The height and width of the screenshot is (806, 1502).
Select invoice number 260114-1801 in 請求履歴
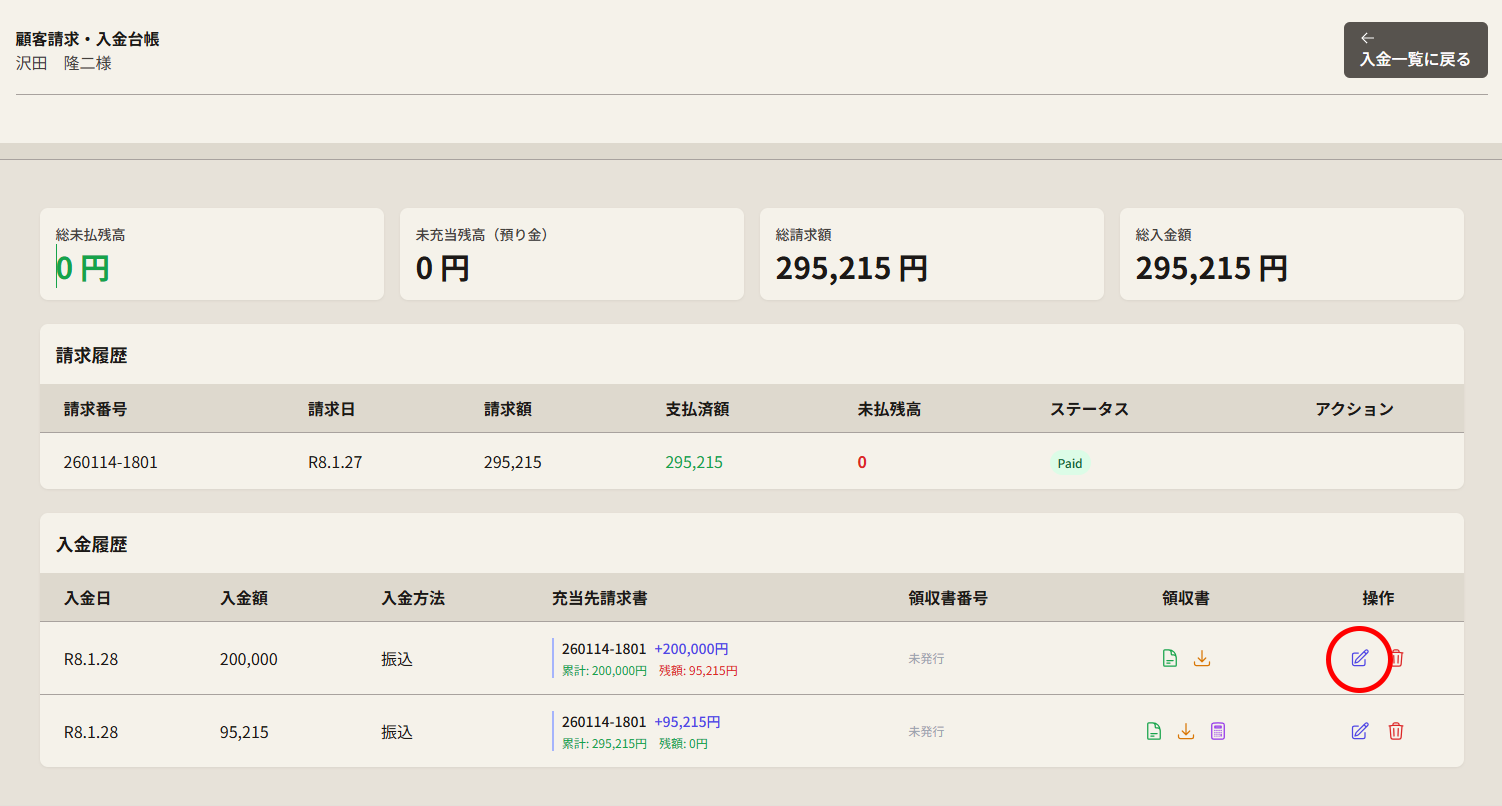tap(110, 463)
